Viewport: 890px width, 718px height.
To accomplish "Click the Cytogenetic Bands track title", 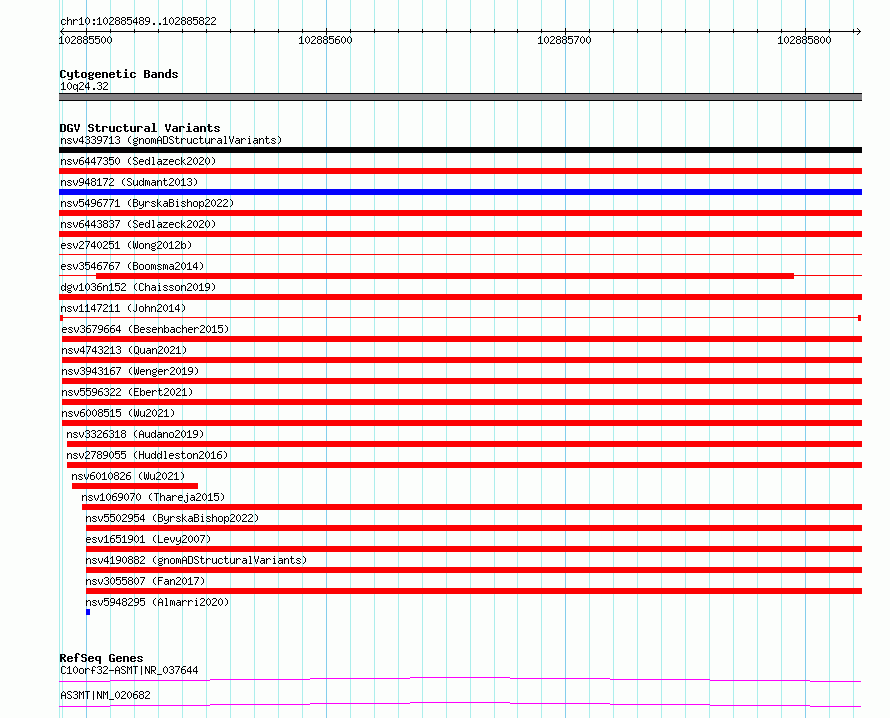I will (119, 74).
